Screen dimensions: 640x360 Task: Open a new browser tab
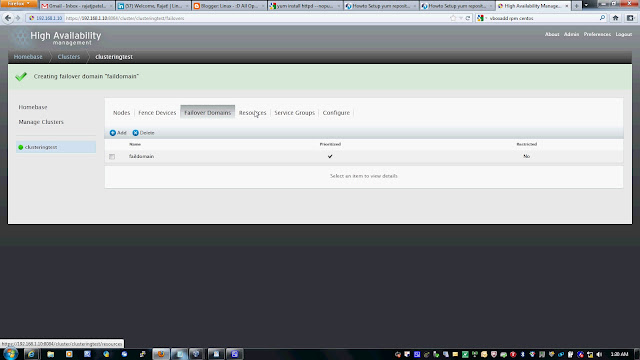(576, 6)
